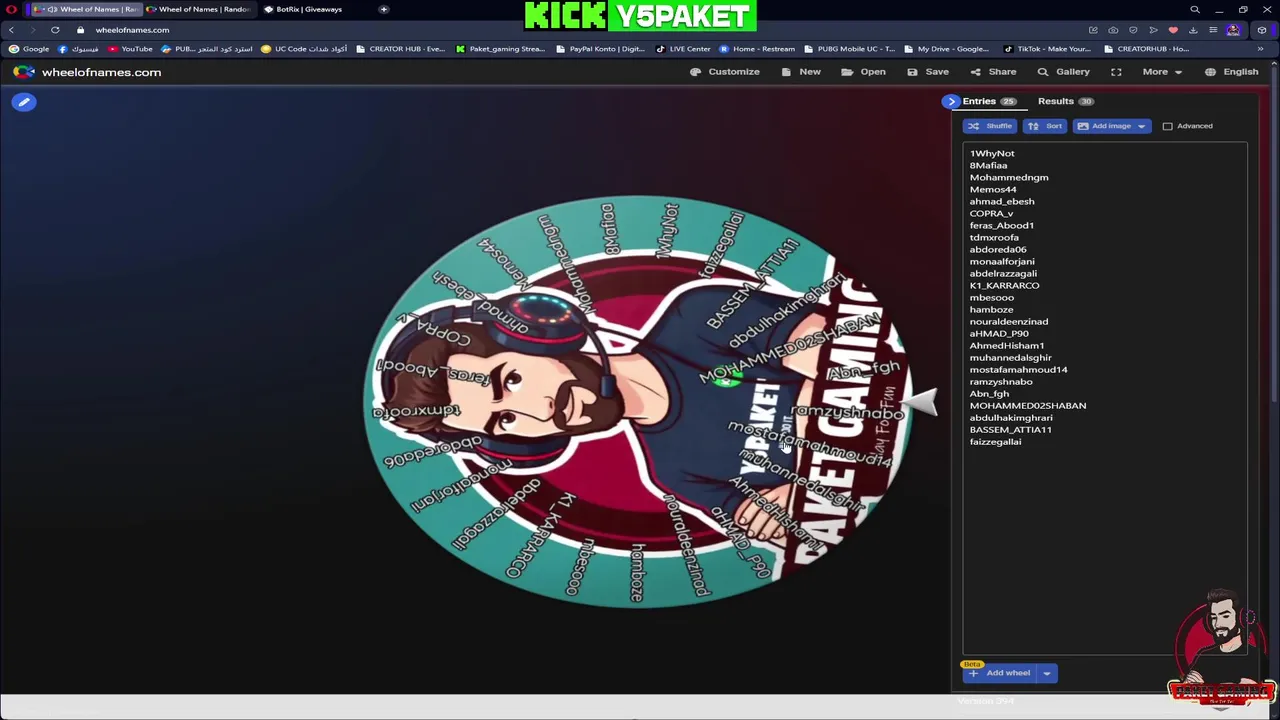Open the extensions cube icon

1261,30
